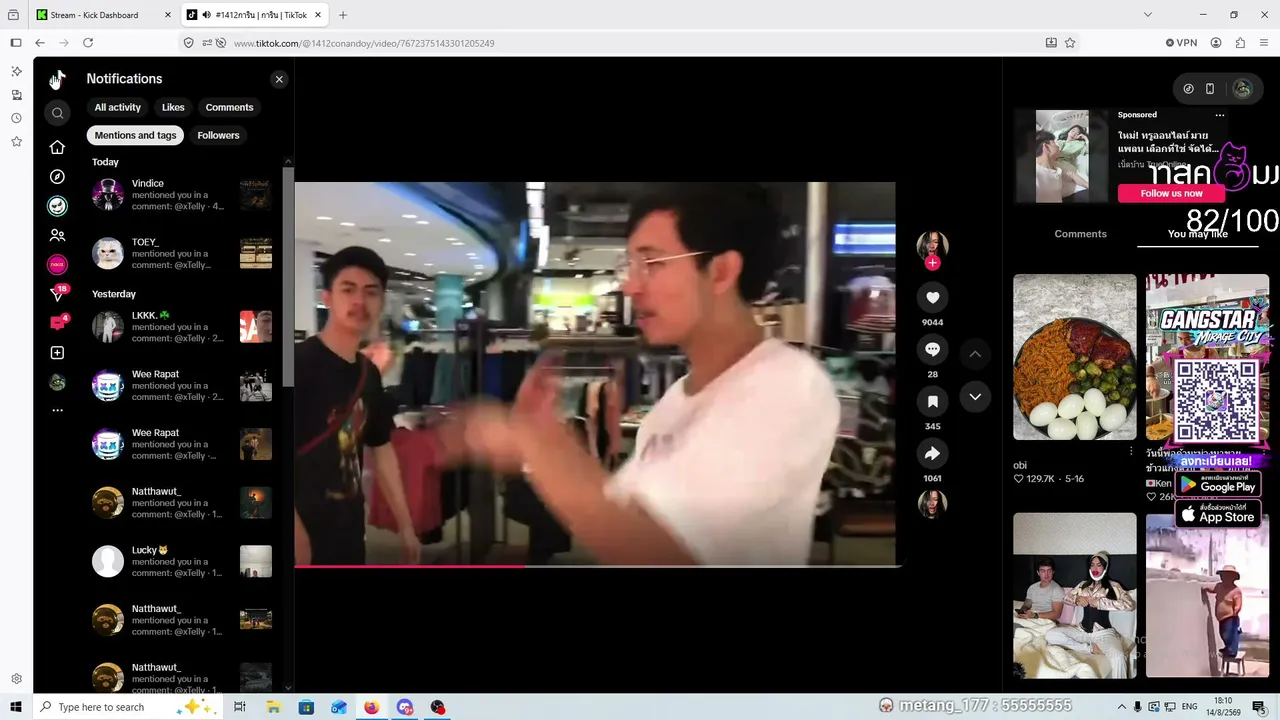Like the video with heart icon

pyautogui.click(x=932, y=297)
